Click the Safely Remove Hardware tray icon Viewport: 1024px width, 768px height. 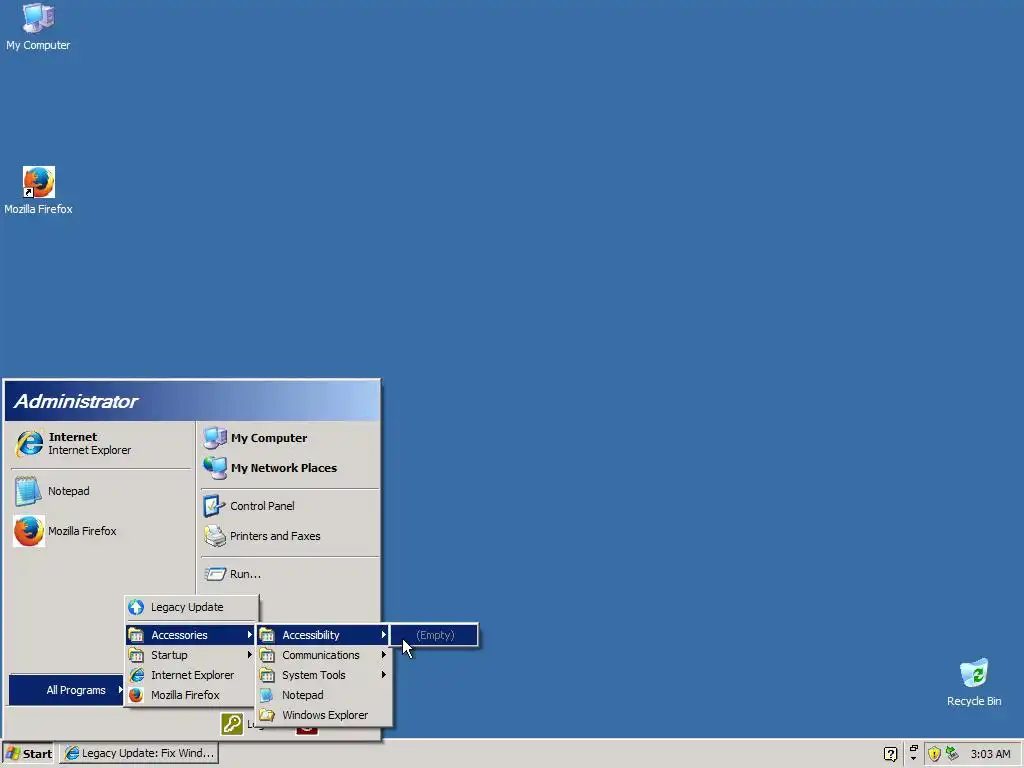952,754
